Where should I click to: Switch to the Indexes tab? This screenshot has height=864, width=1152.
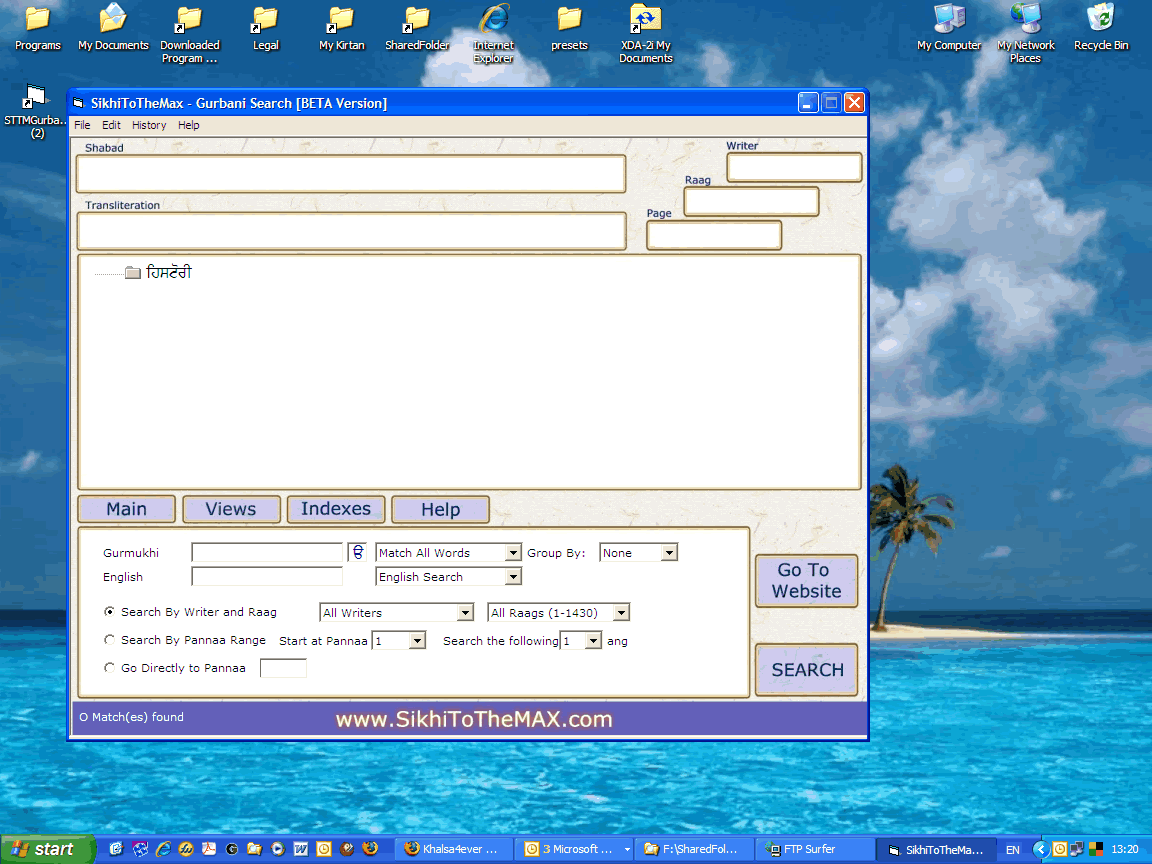[336, 509]
